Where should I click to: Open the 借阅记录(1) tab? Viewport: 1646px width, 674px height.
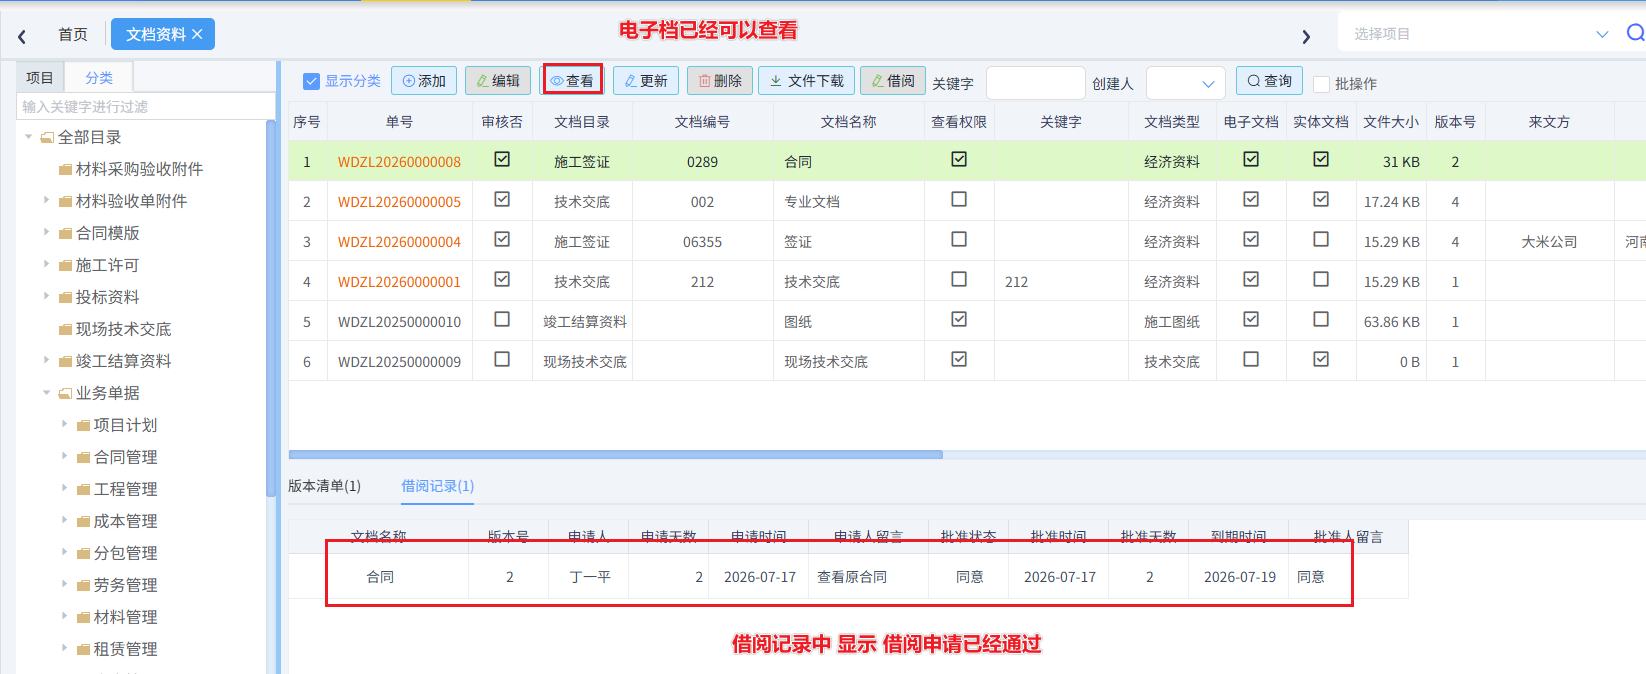[437, 486]
